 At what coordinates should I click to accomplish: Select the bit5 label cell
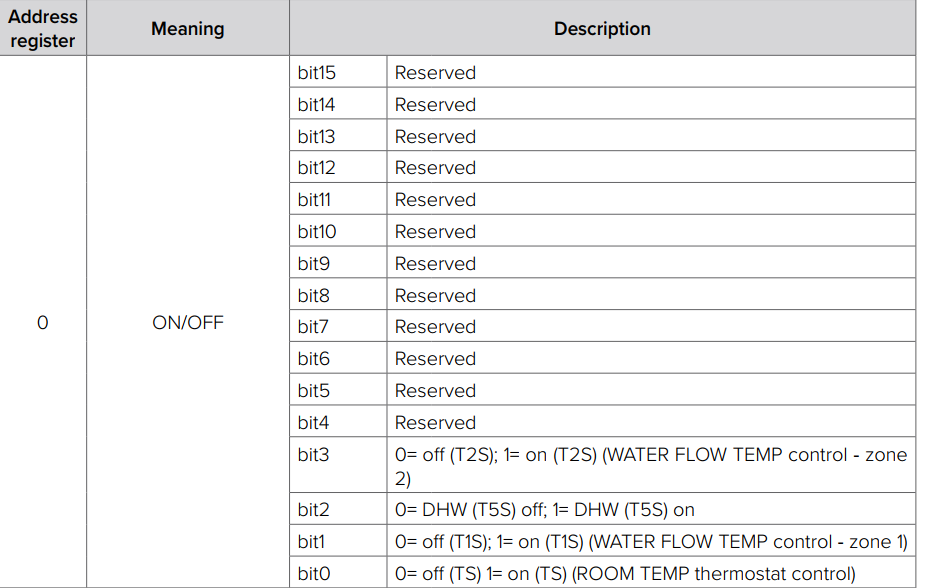[338, 390]
